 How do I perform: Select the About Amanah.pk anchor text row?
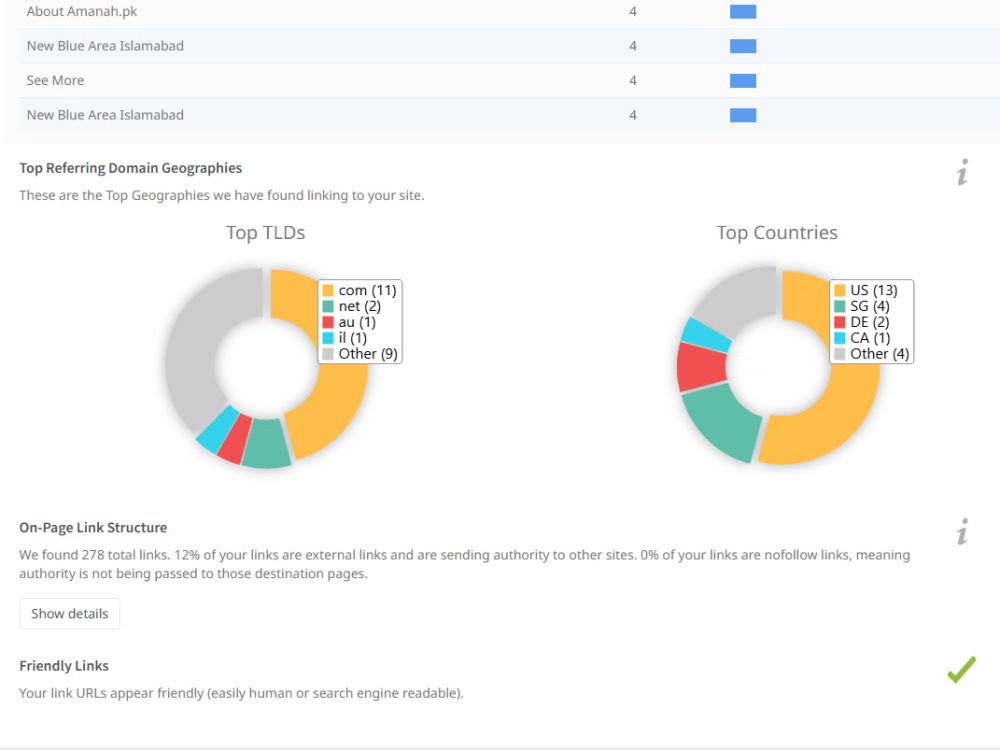point(510,11)
